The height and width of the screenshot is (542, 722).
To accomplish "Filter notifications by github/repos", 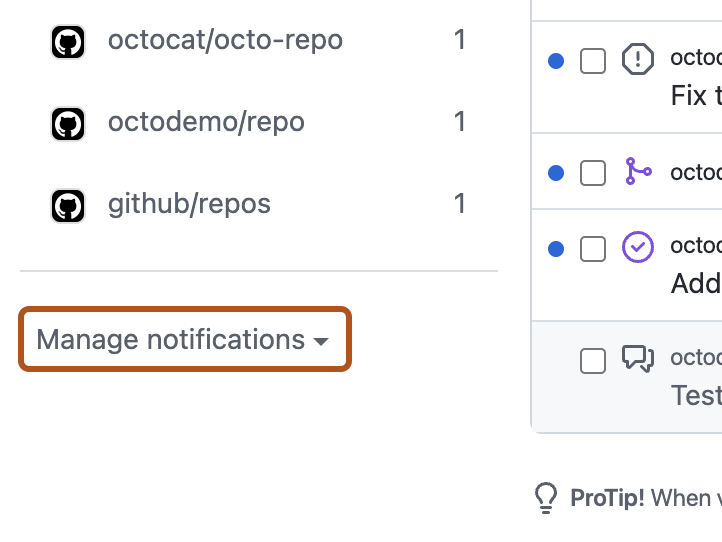I will click(258, 204).
